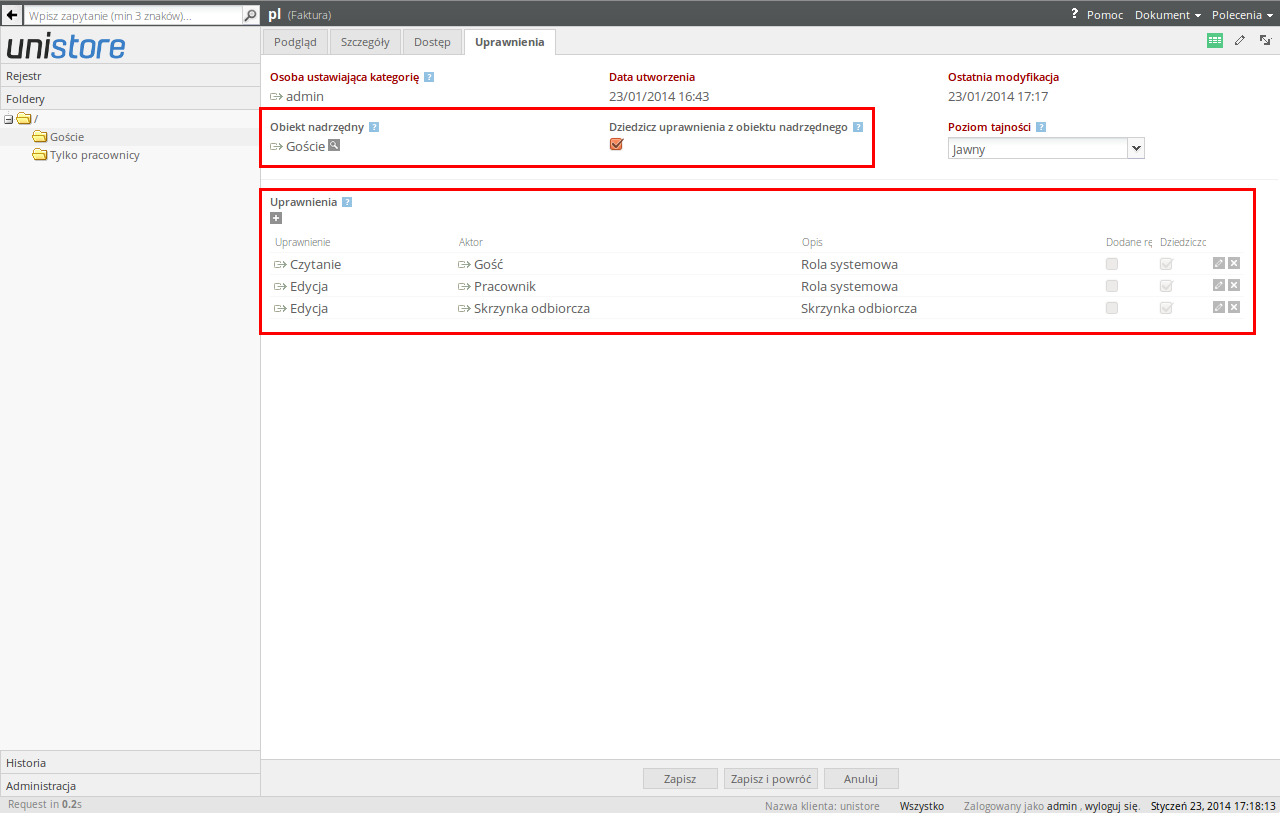Toggle Dziedzicz uprawnienia z obiektu nadrzędnego checkbox
The height and width of the screenshot is (813, 1280).
(x=616, y=144)
